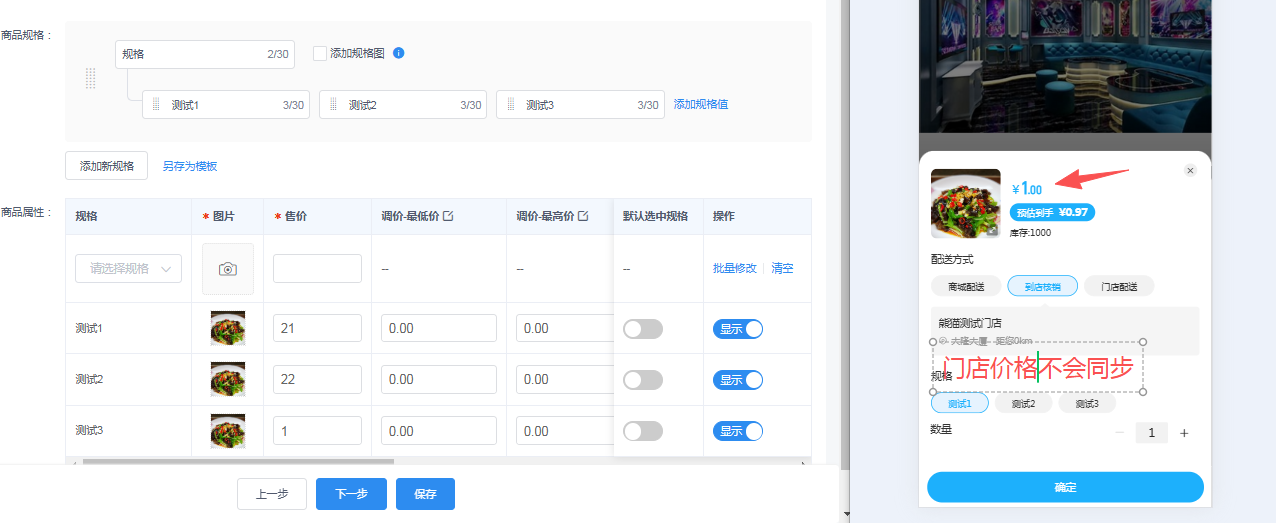Toggle the 显示 switch for 测试2 row
The image size is (1276, 523).
[x=738, y=380]
